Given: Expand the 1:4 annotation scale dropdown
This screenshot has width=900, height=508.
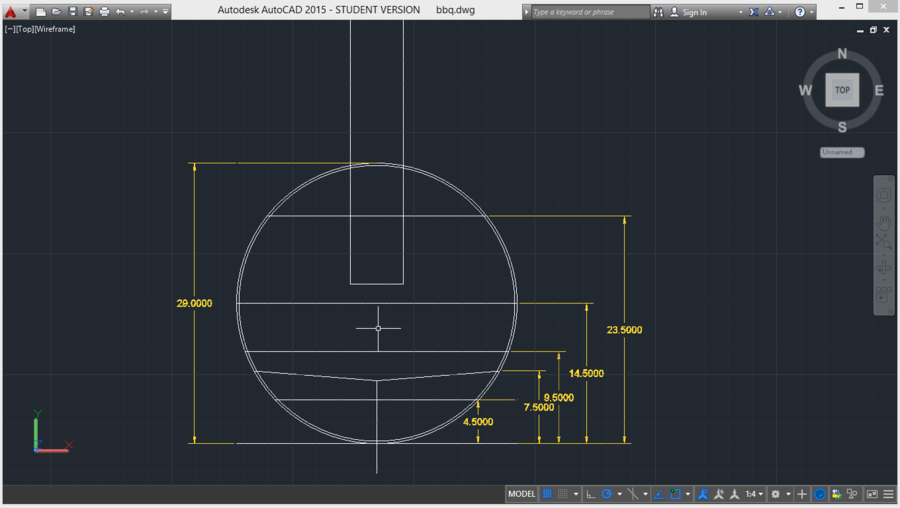Looking at the screenshot, I should [x=754, y=494].
